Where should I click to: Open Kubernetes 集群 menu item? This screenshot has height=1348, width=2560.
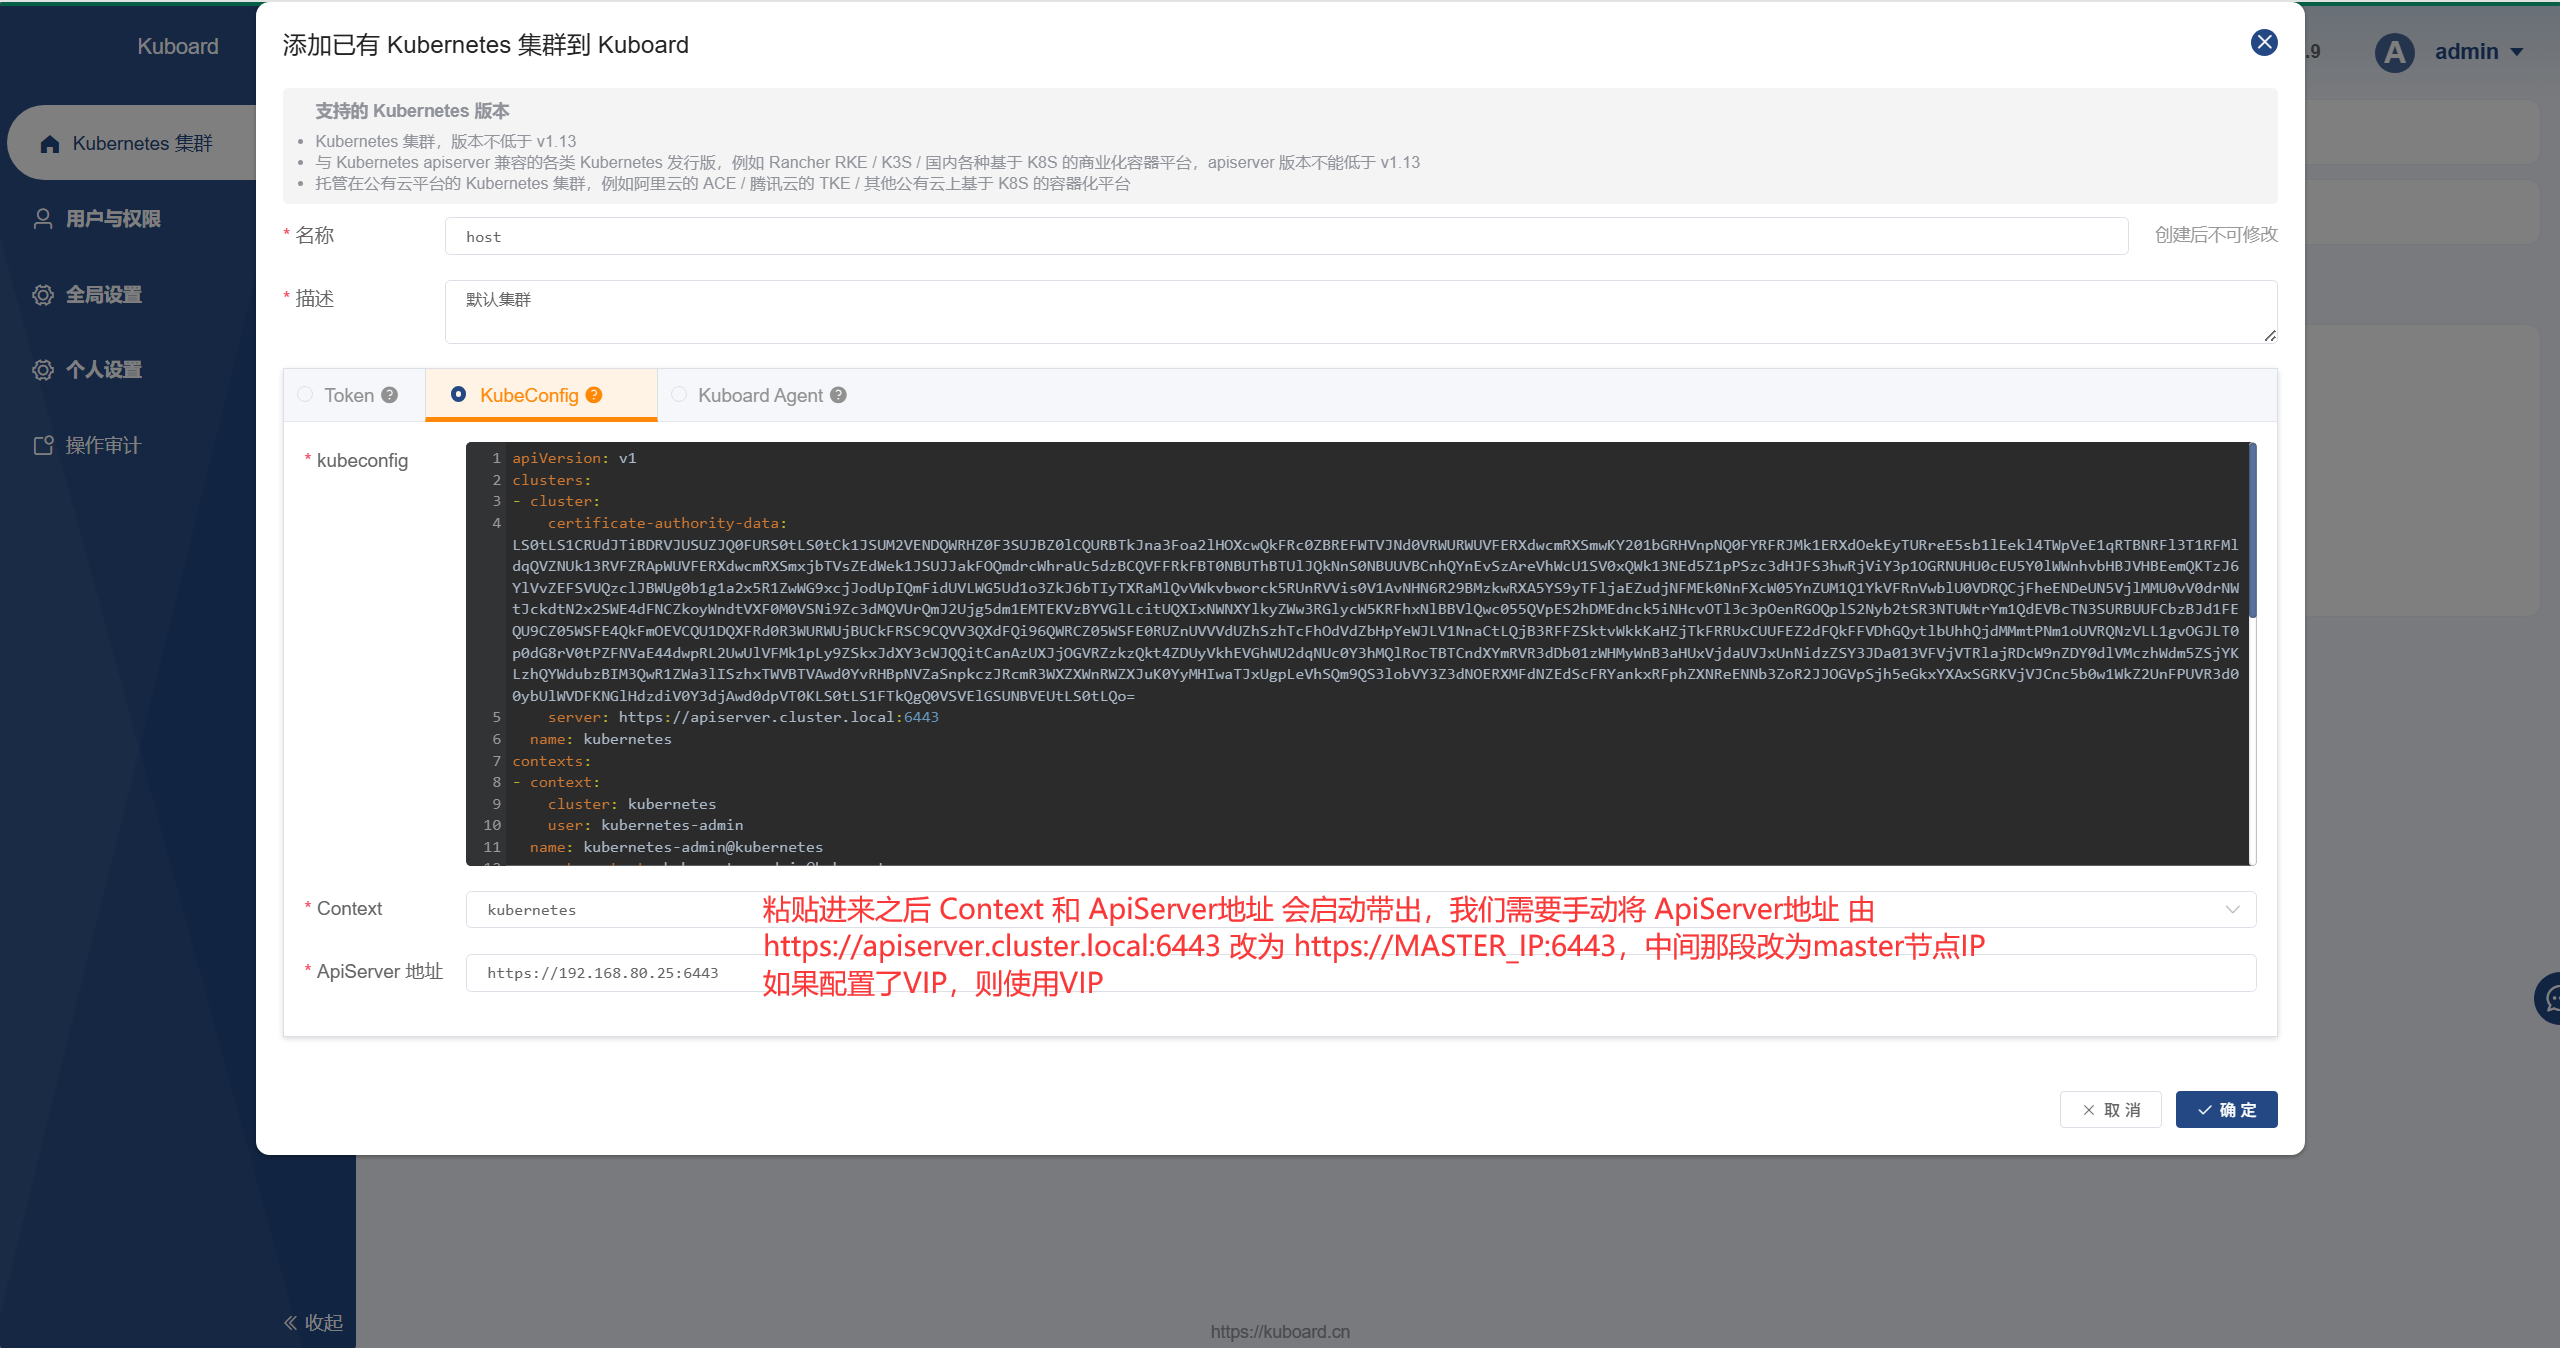click(142, 143)
